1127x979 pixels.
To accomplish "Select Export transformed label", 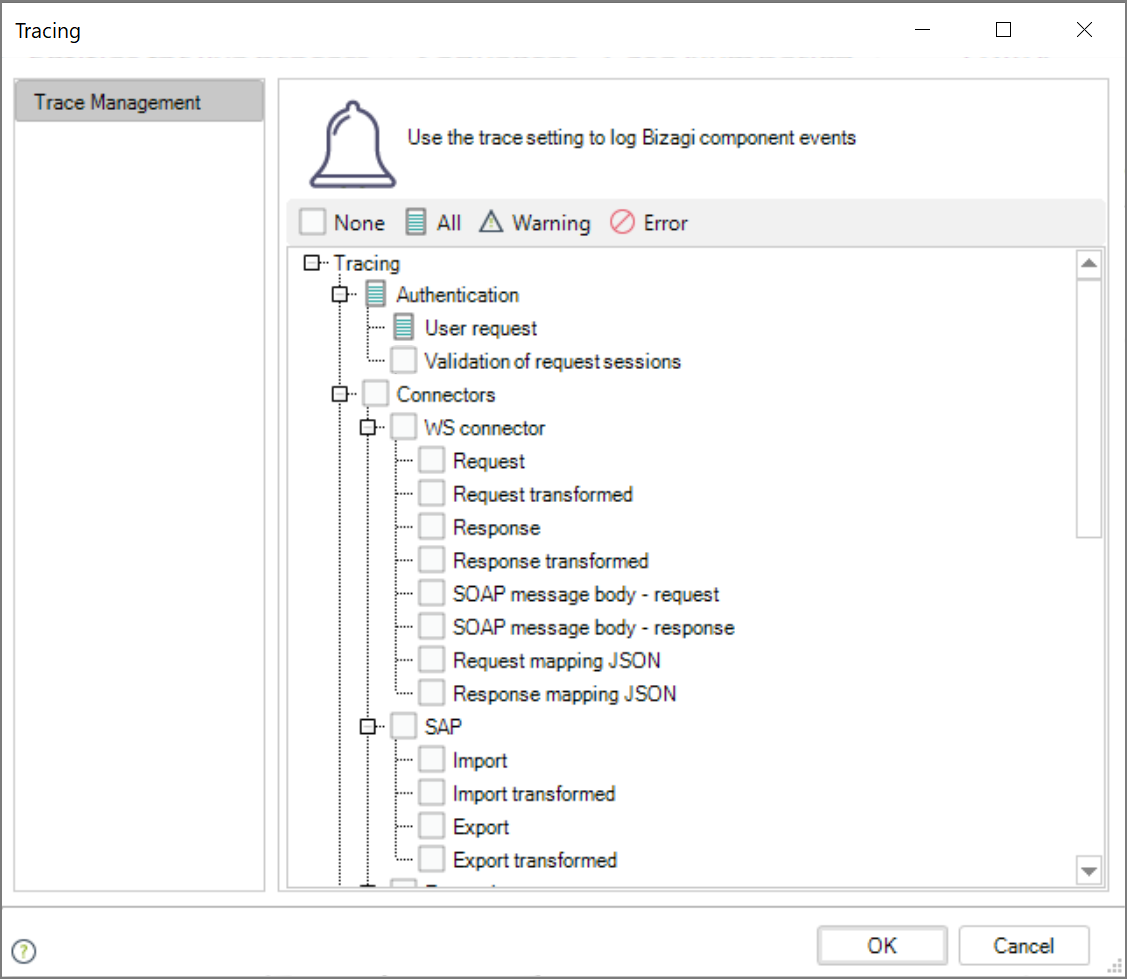I will click(x=535, y=860).
